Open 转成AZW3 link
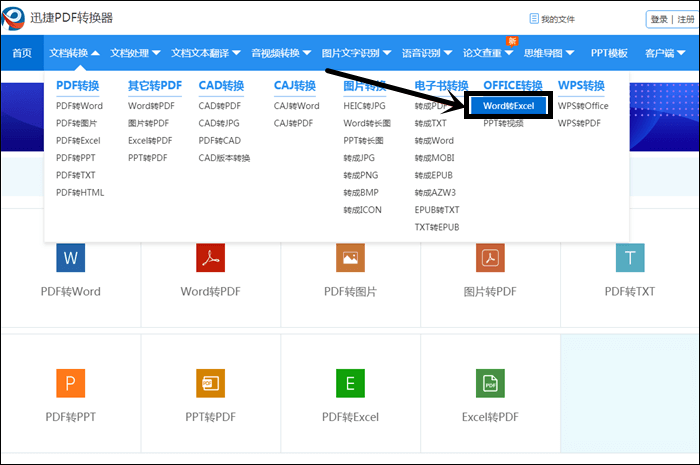Image resolution: width=700 pixels, height=465 pixels. (435, 193)
